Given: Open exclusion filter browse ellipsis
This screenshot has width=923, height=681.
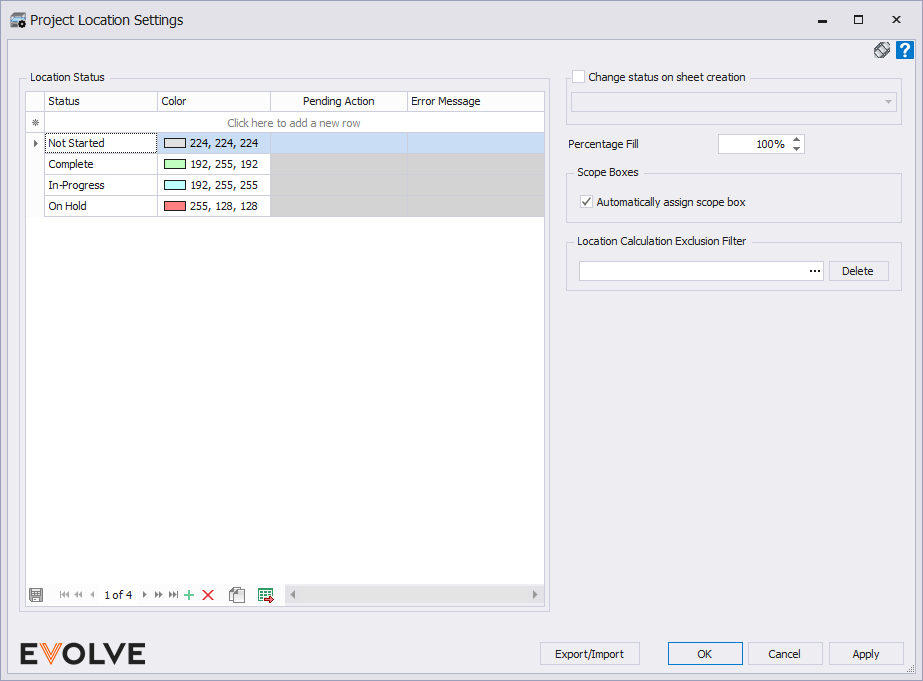Looking at the screenshot, I should [815, 271].
